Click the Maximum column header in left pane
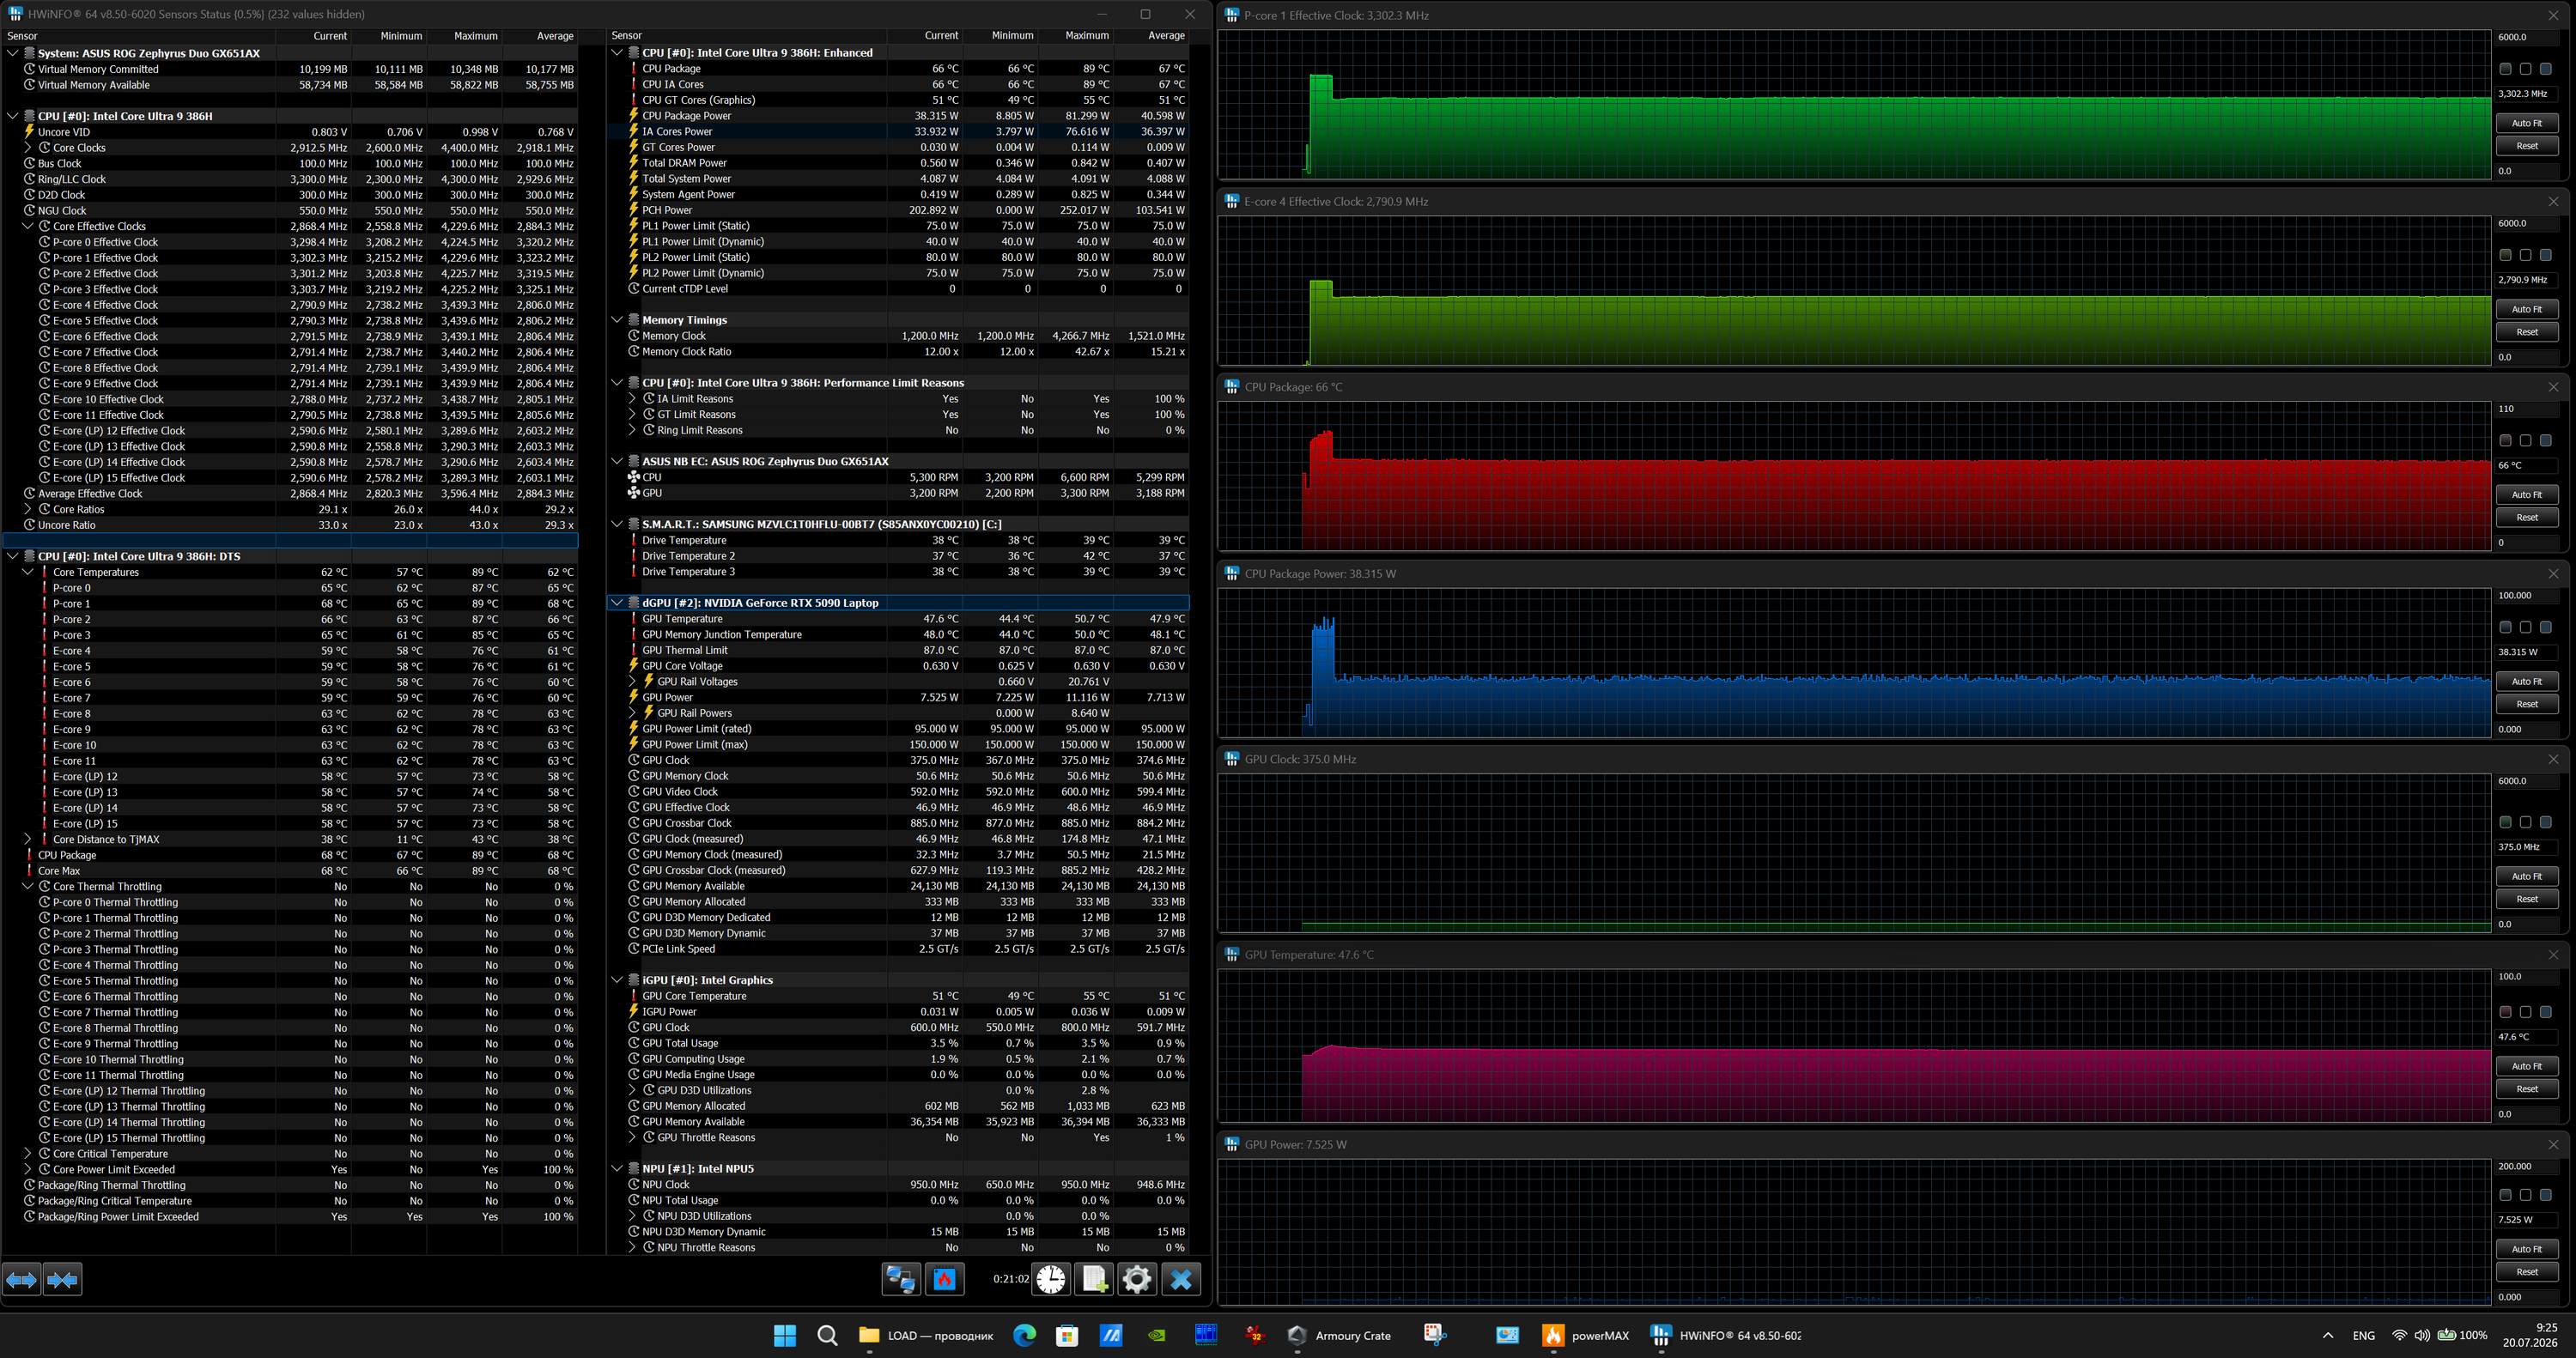The height and width of the screenshot is (1358, 2576). click(x=464, y=36)
